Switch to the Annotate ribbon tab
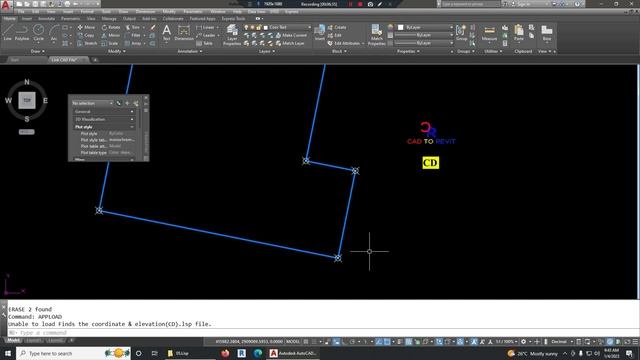 coord(46,19)
